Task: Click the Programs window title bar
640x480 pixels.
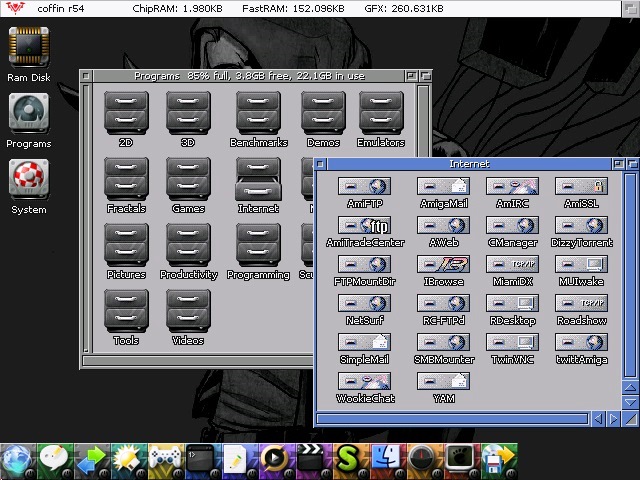Action: click(249, 76)
